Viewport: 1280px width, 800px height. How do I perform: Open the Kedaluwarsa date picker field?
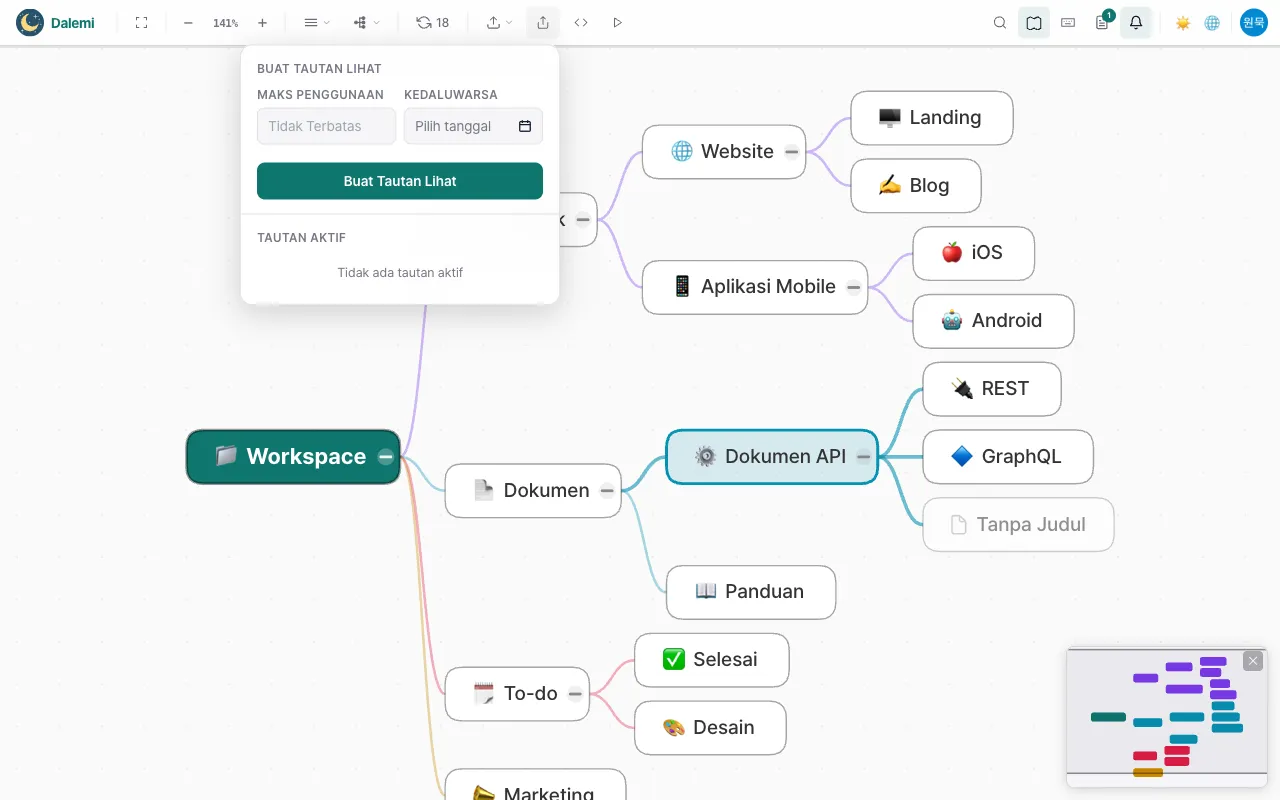(x=473, y=126)
